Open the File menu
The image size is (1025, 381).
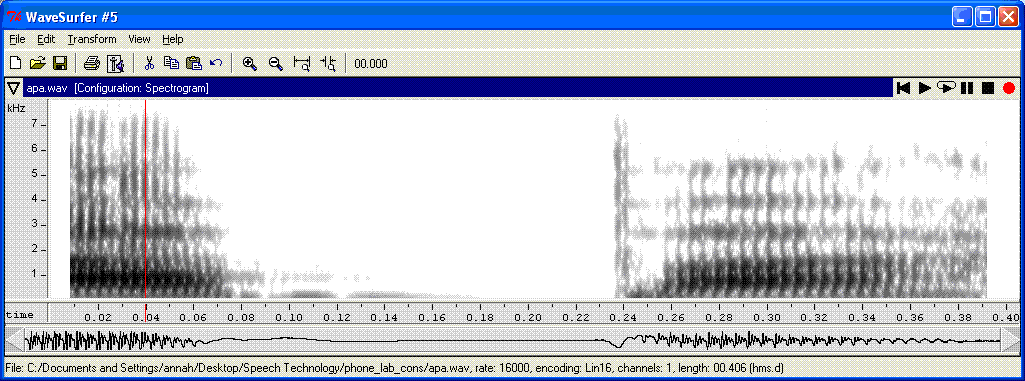click(x=17, y=39)
